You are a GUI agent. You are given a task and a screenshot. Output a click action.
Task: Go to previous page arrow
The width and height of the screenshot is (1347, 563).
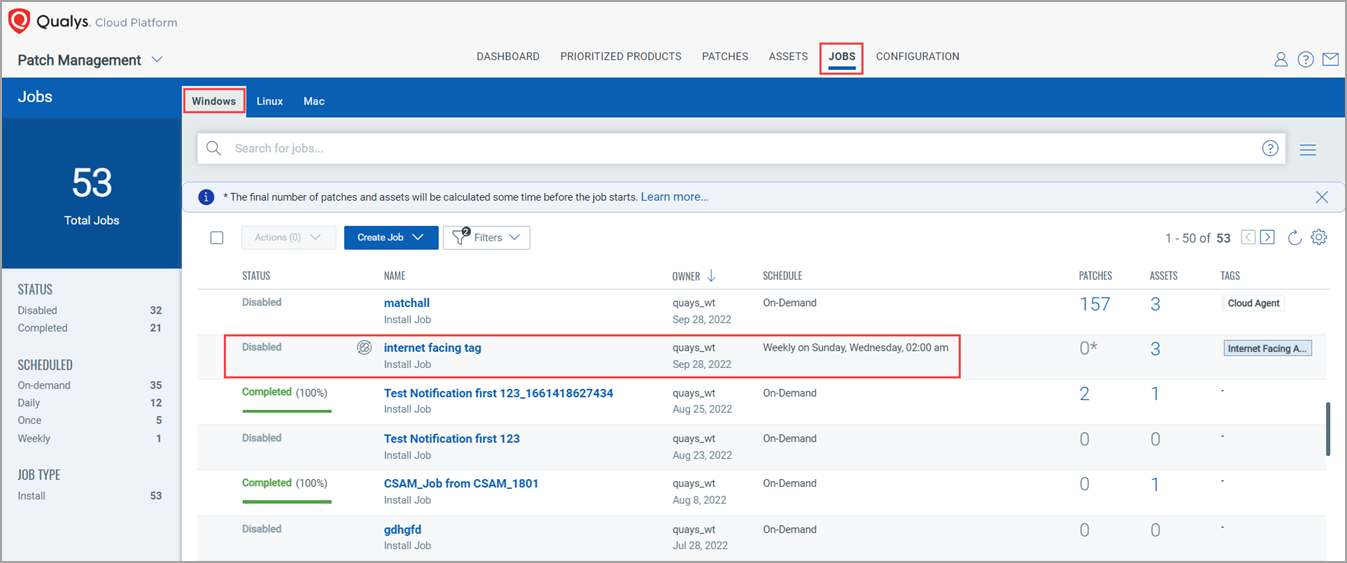coord(1248,237)
